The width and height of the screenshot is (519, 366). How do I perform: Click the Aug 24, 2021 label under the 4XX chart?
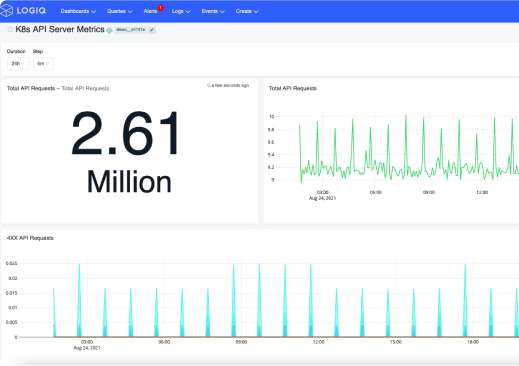coord(87,348)
